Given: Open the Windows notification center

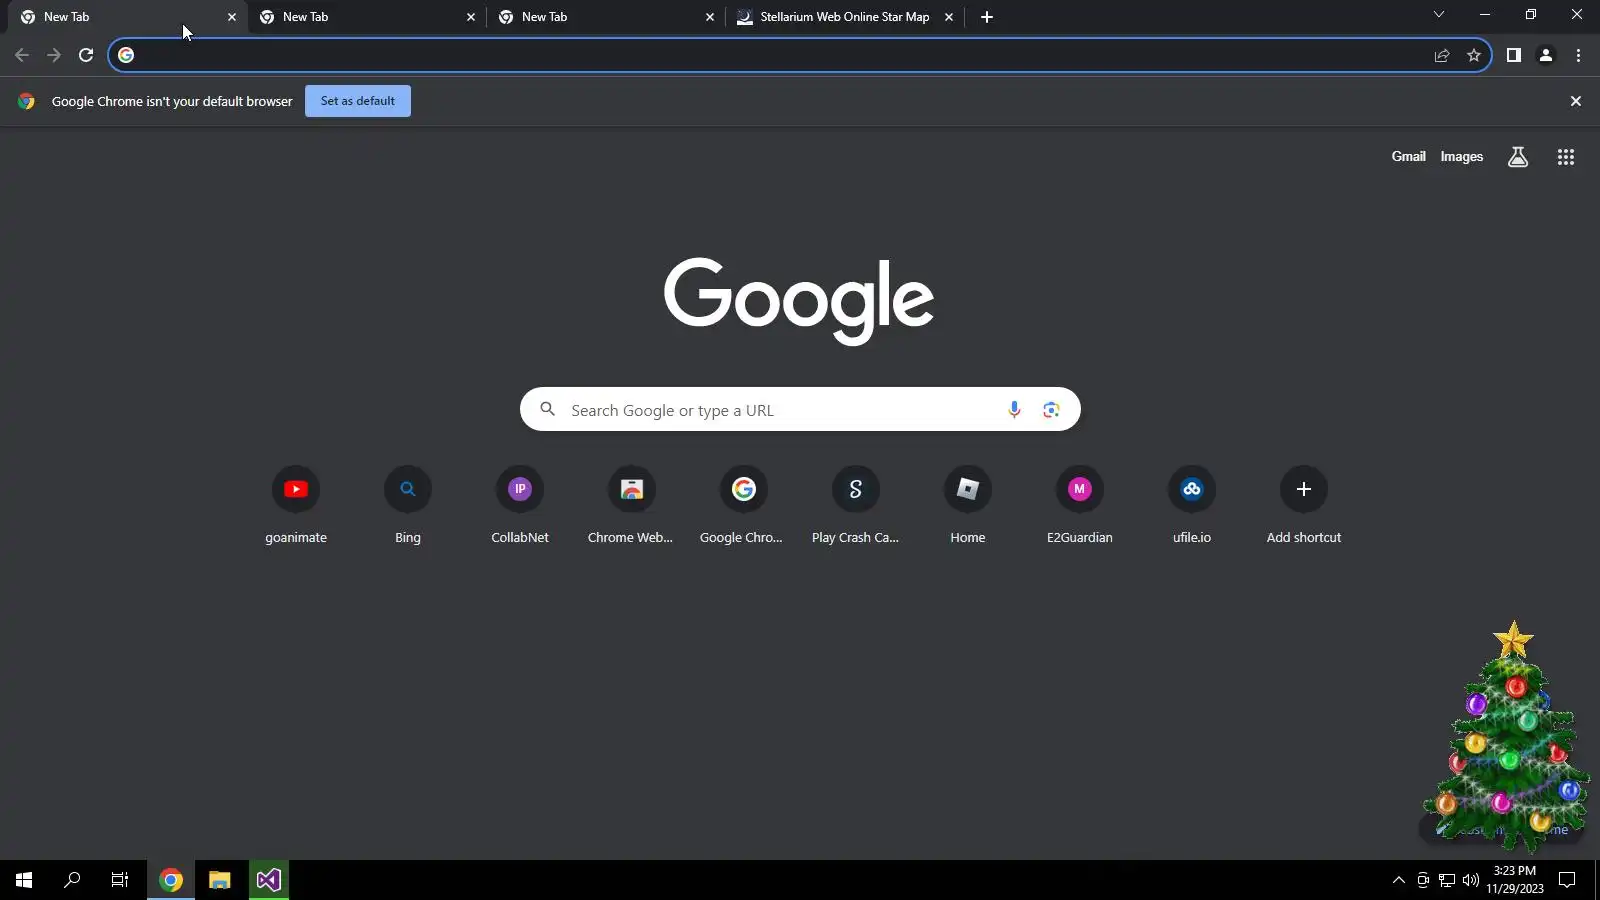Looking at the screenshot, I should point(1567,880).
